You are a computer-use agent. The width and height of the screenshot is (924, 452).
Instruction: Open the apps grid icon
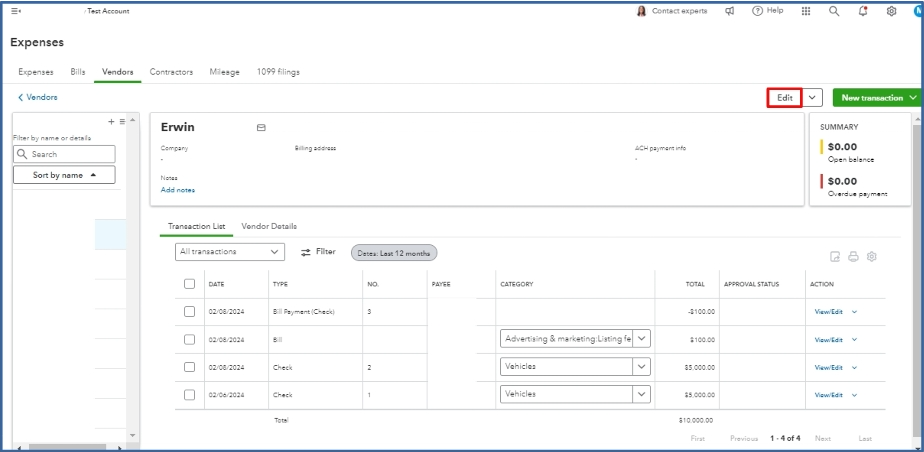click(806, 11)
